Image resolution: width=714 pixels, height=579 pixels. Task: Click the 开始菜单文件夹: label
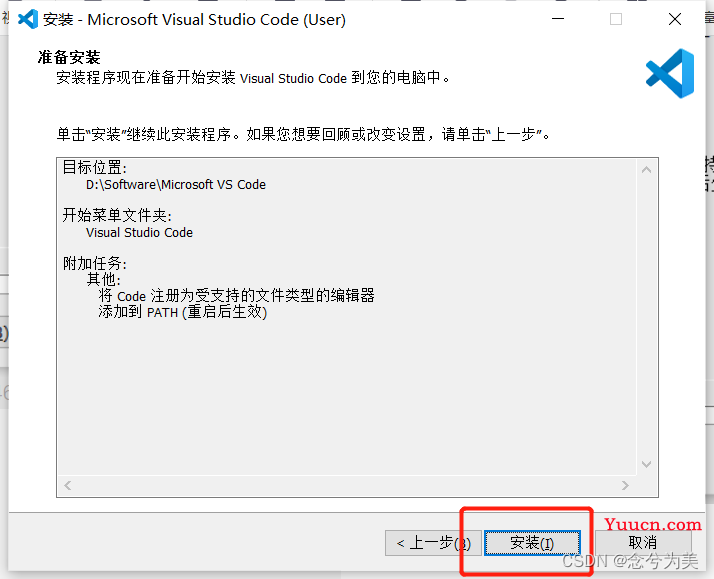[x=117, y=215]
